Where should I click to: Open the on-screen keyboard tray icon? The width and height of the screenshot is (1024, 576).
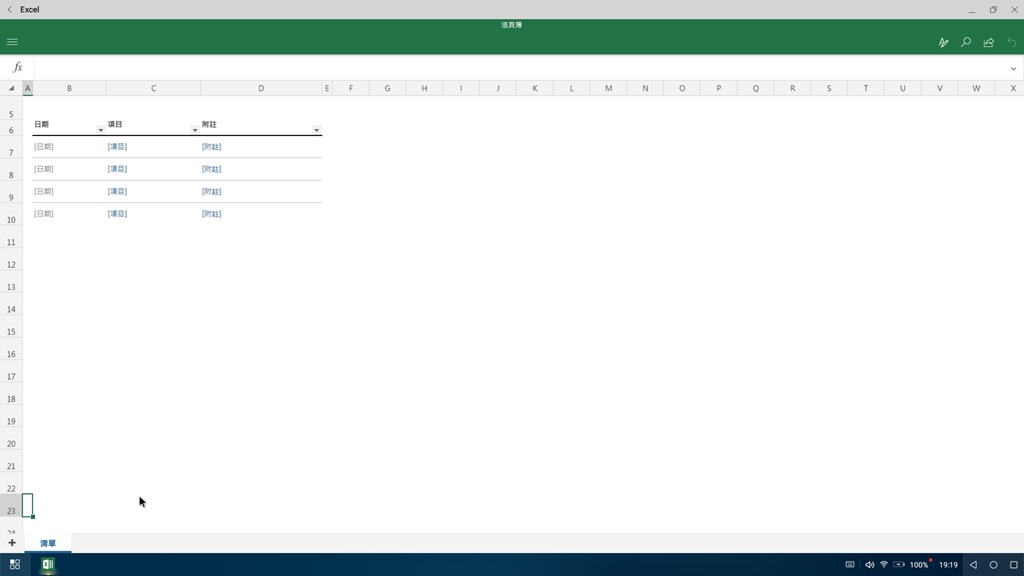[x=850, y=565]
